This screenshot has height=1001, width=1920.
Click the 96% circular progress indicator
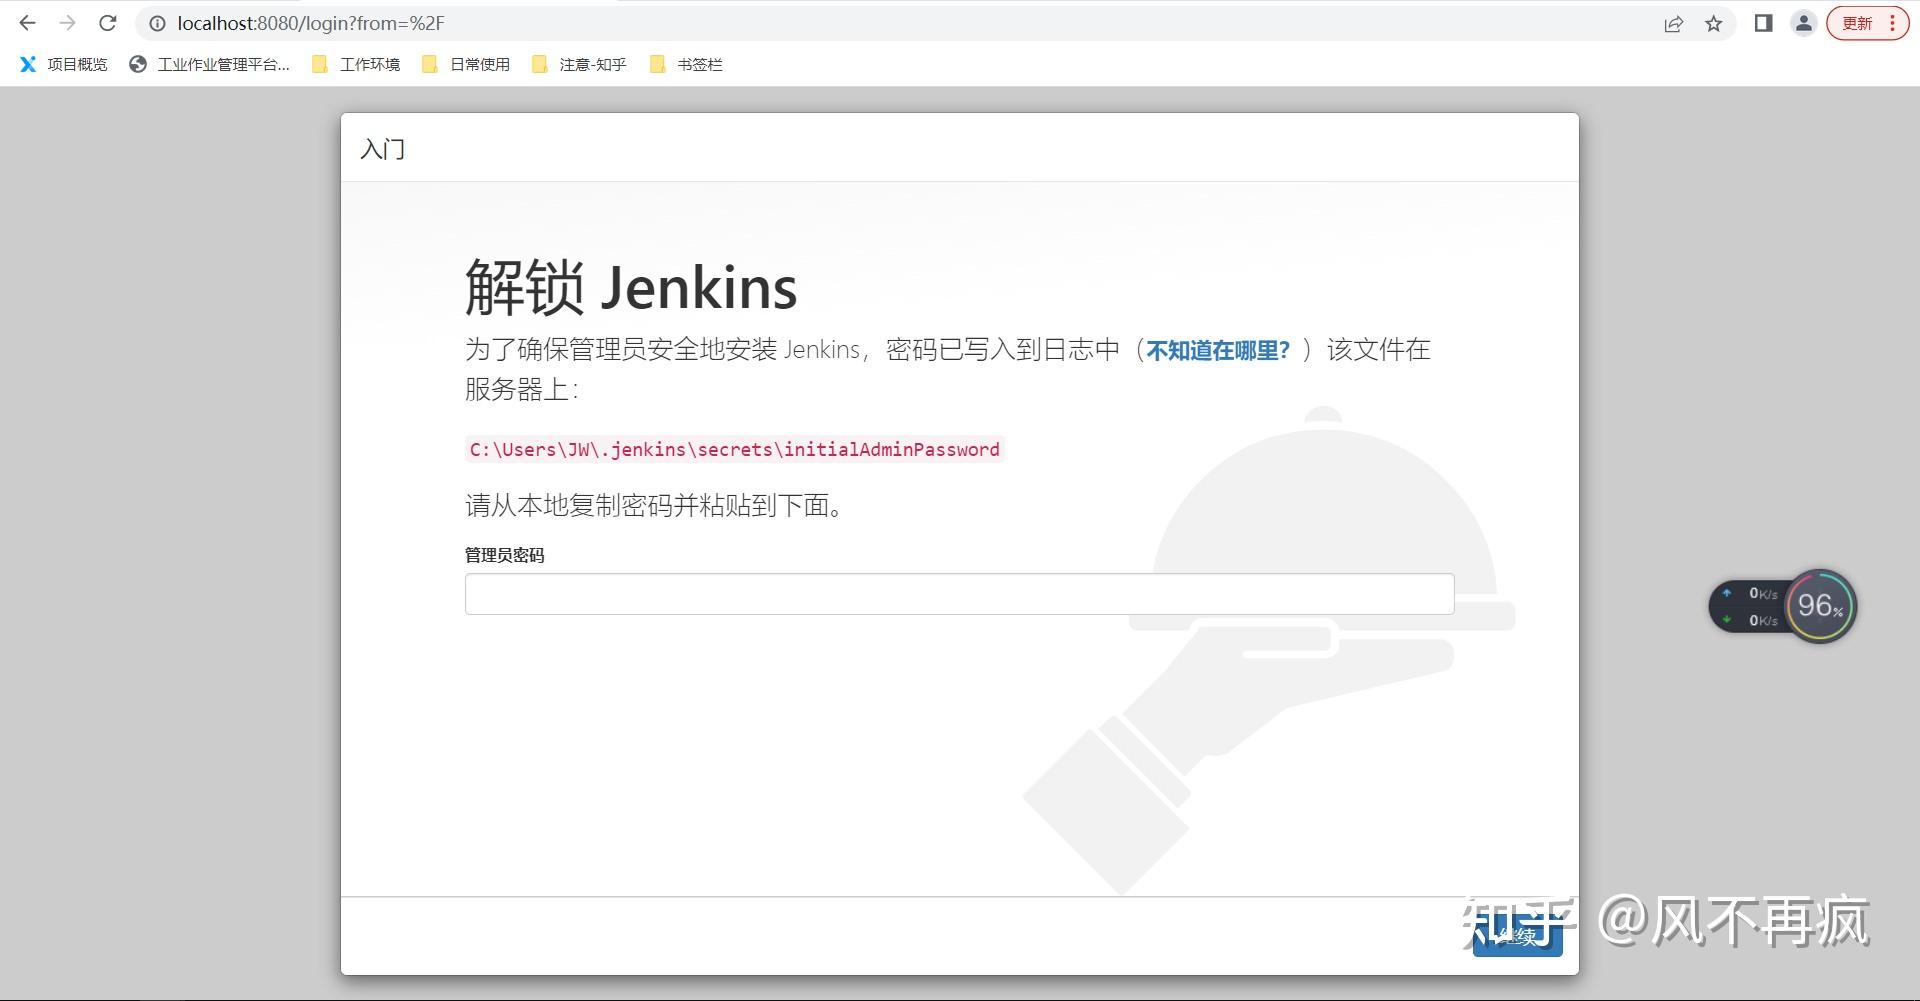tap(1820, 606)
